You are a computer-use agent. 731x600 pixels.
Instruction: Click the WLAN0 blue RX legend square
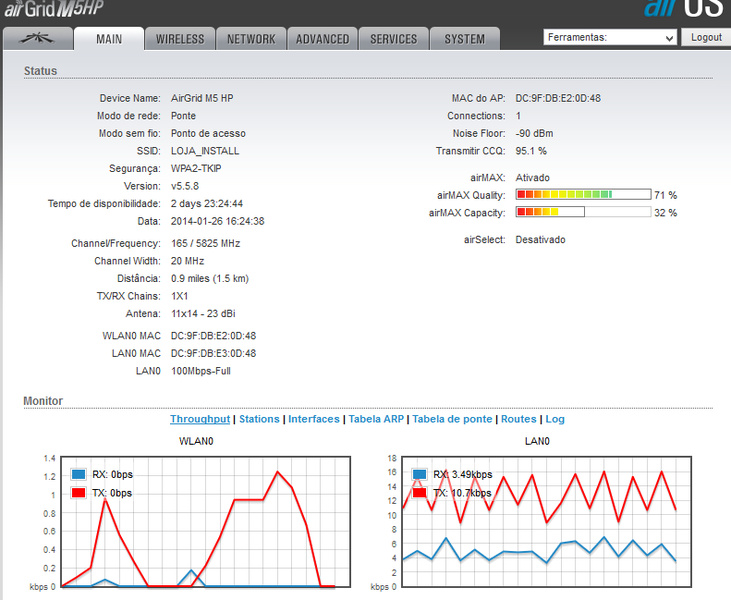pos(79,475)
